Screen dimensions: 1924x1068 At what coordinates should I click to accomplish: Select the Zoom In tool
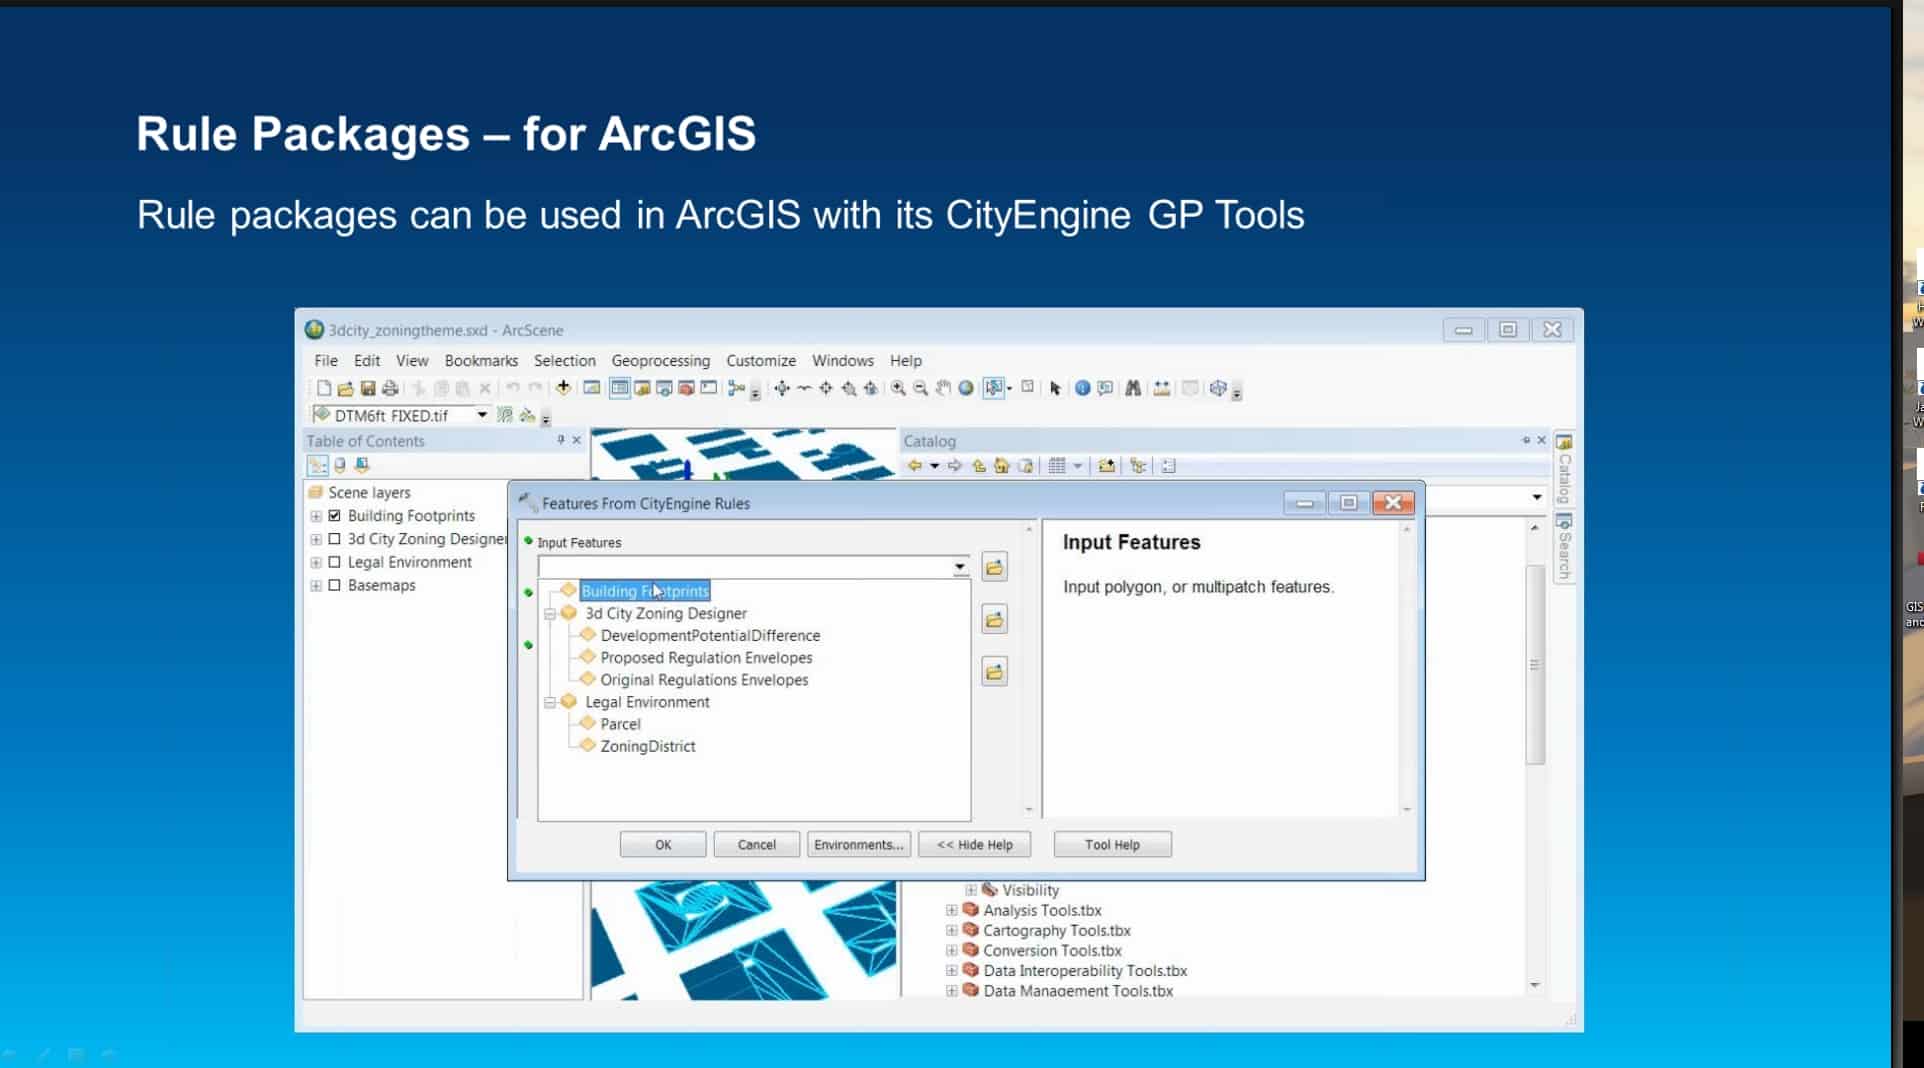point(898,388)
